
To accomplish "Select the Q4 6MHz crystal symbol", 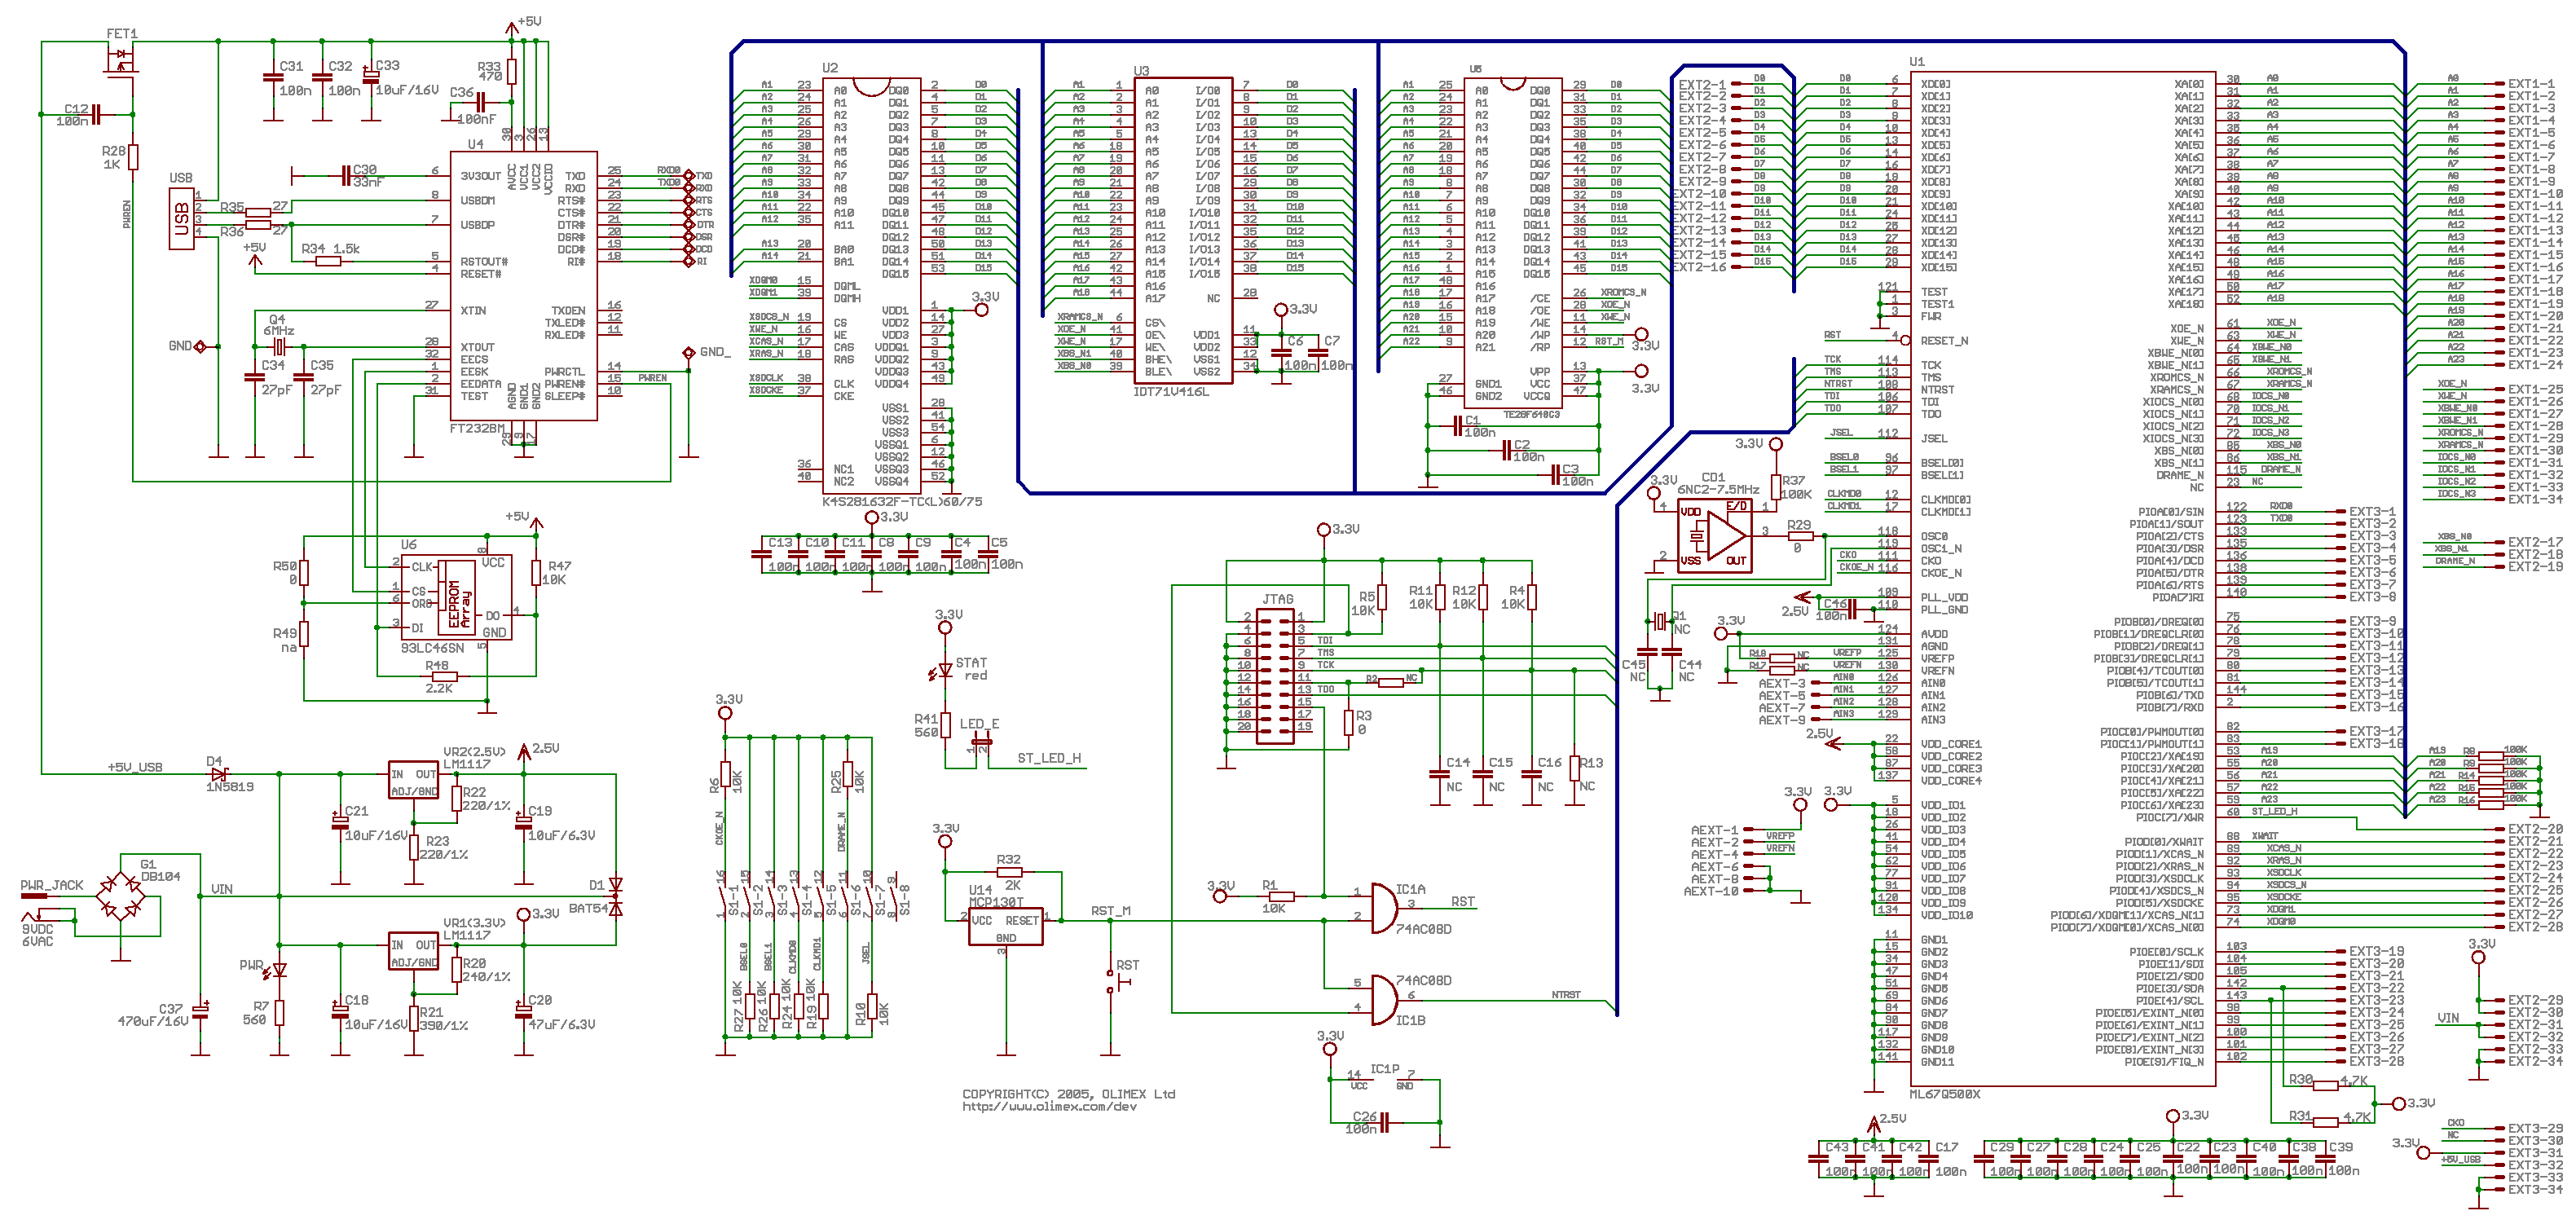I will tap(279, 347).
